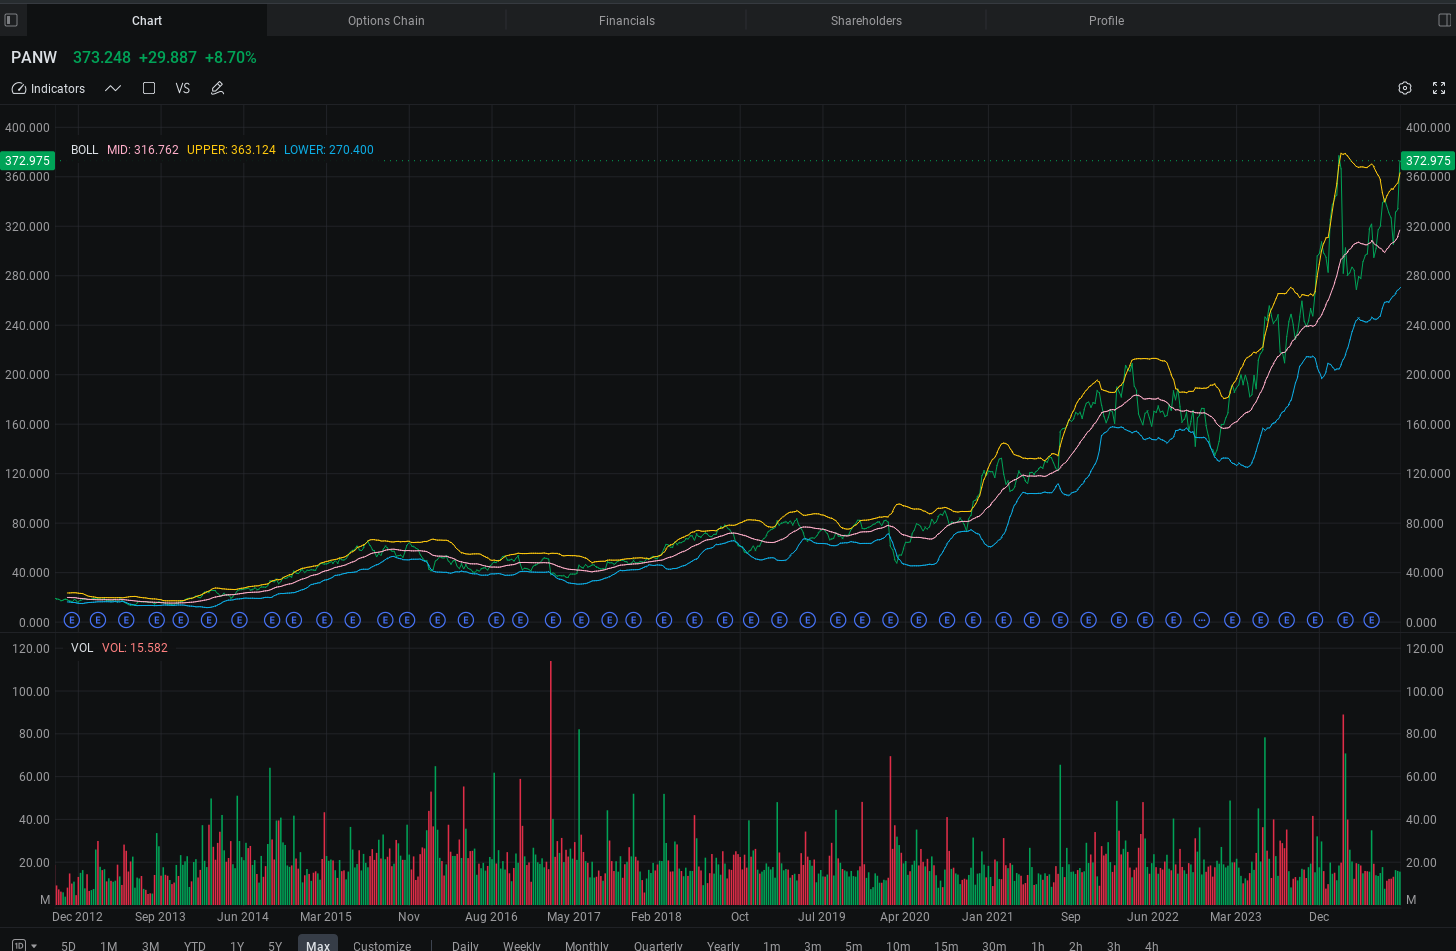
Task: Click the PANW ticker symbol
Action: tap(34, 58)
